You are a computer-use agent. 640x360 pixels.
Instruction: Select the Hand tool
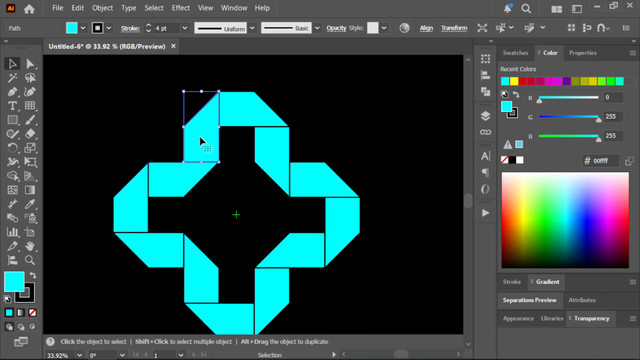(30, 246)
